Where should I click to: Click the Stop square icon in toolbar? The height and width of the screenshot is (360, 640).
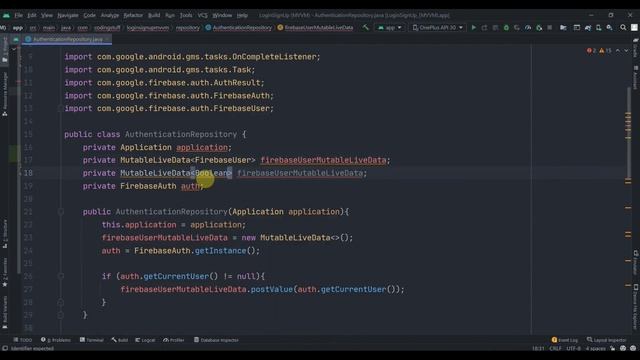550,27
